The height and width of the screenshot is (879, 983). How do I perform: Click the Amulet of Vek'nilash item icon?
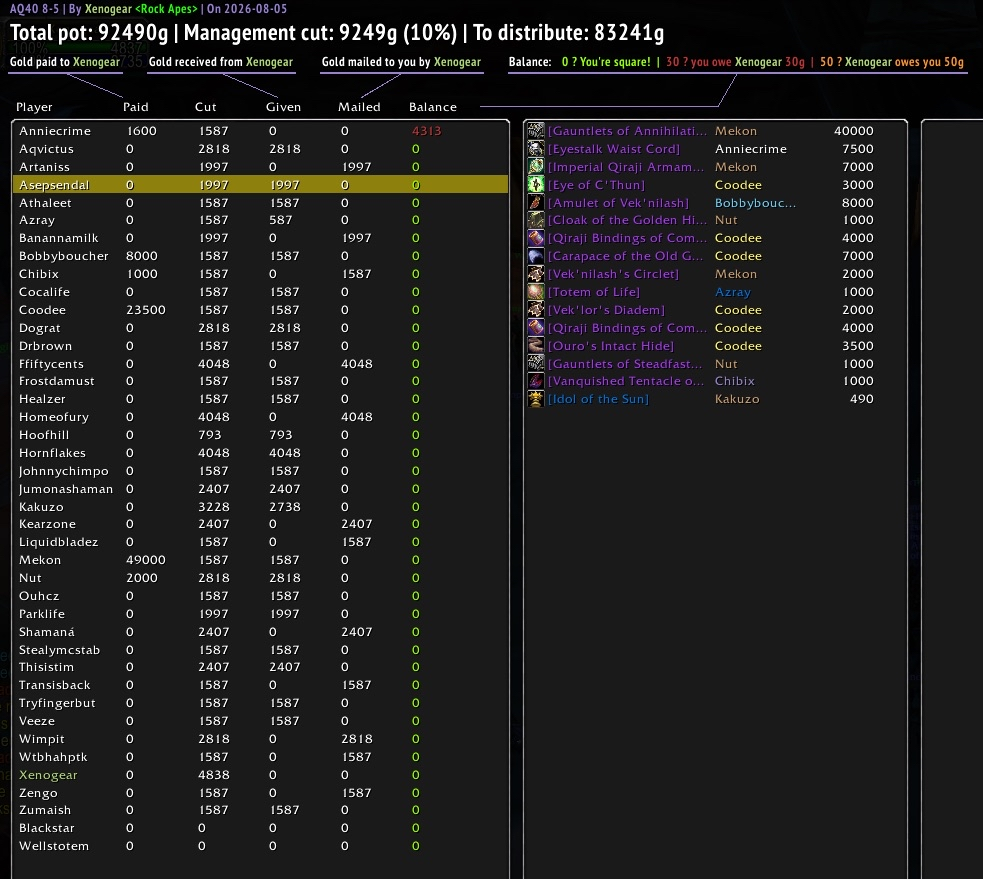pos(535,203)
